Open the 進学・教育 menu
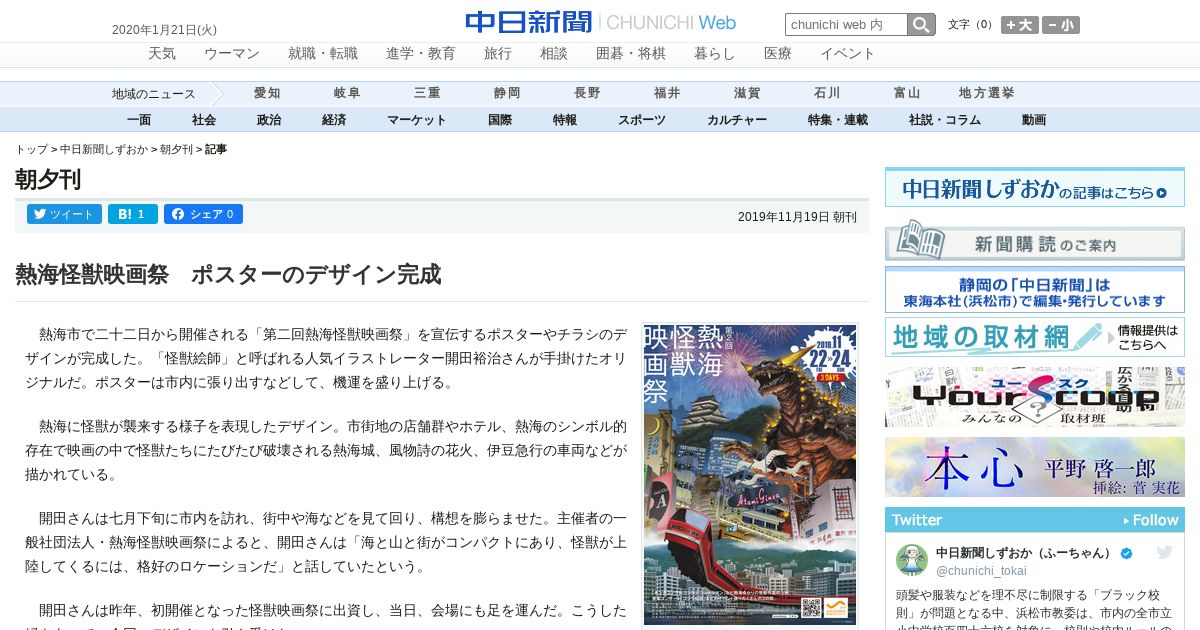The width and height of the screenshot is (1200, 630). click(x=421, y=53)
